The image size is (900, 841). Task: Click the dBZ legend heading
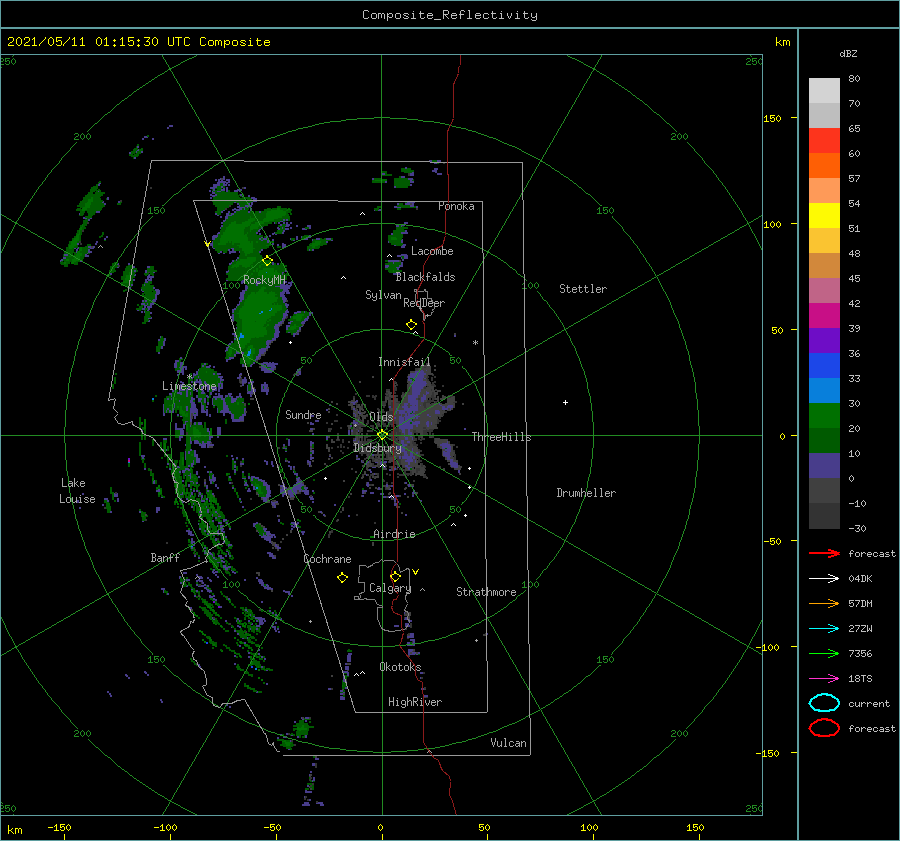(x=848, y=53)
